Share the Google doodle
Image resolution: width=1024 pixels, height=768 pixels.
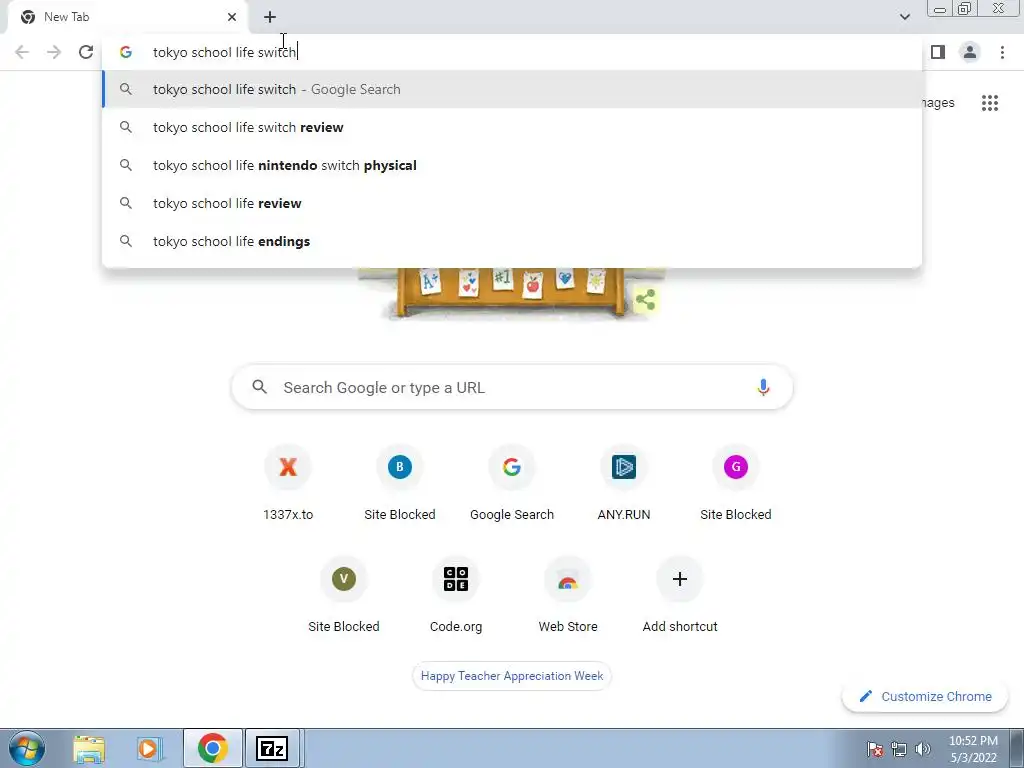[x=645, y=300]
